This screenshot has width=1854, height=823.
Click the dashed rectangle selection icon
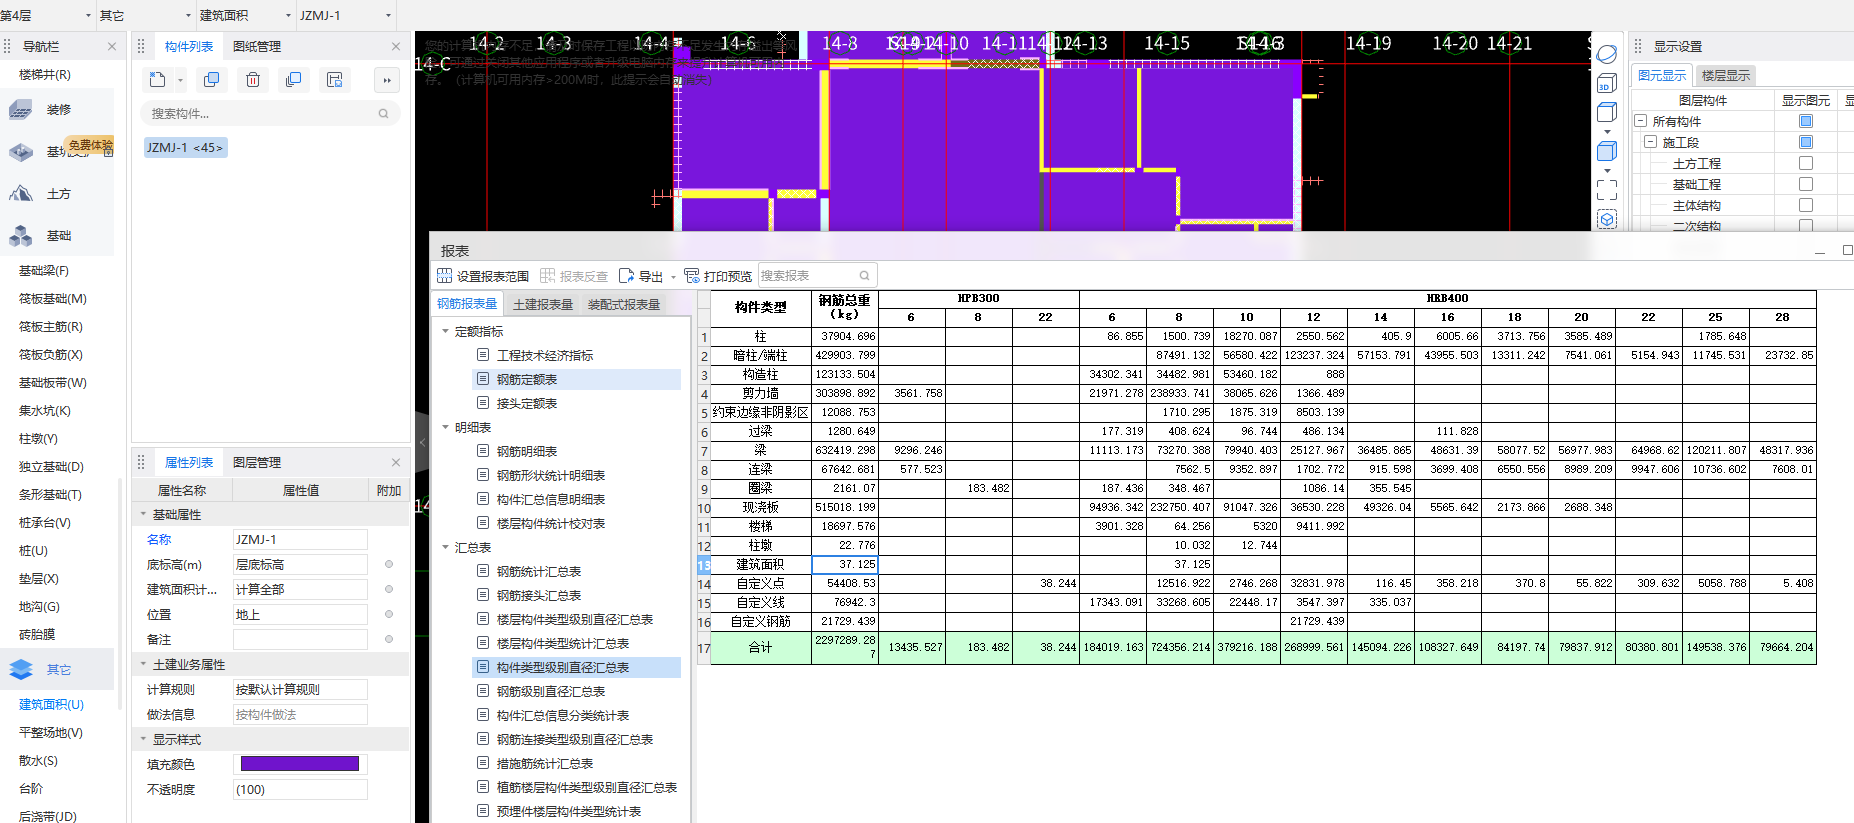point(1607,190)
